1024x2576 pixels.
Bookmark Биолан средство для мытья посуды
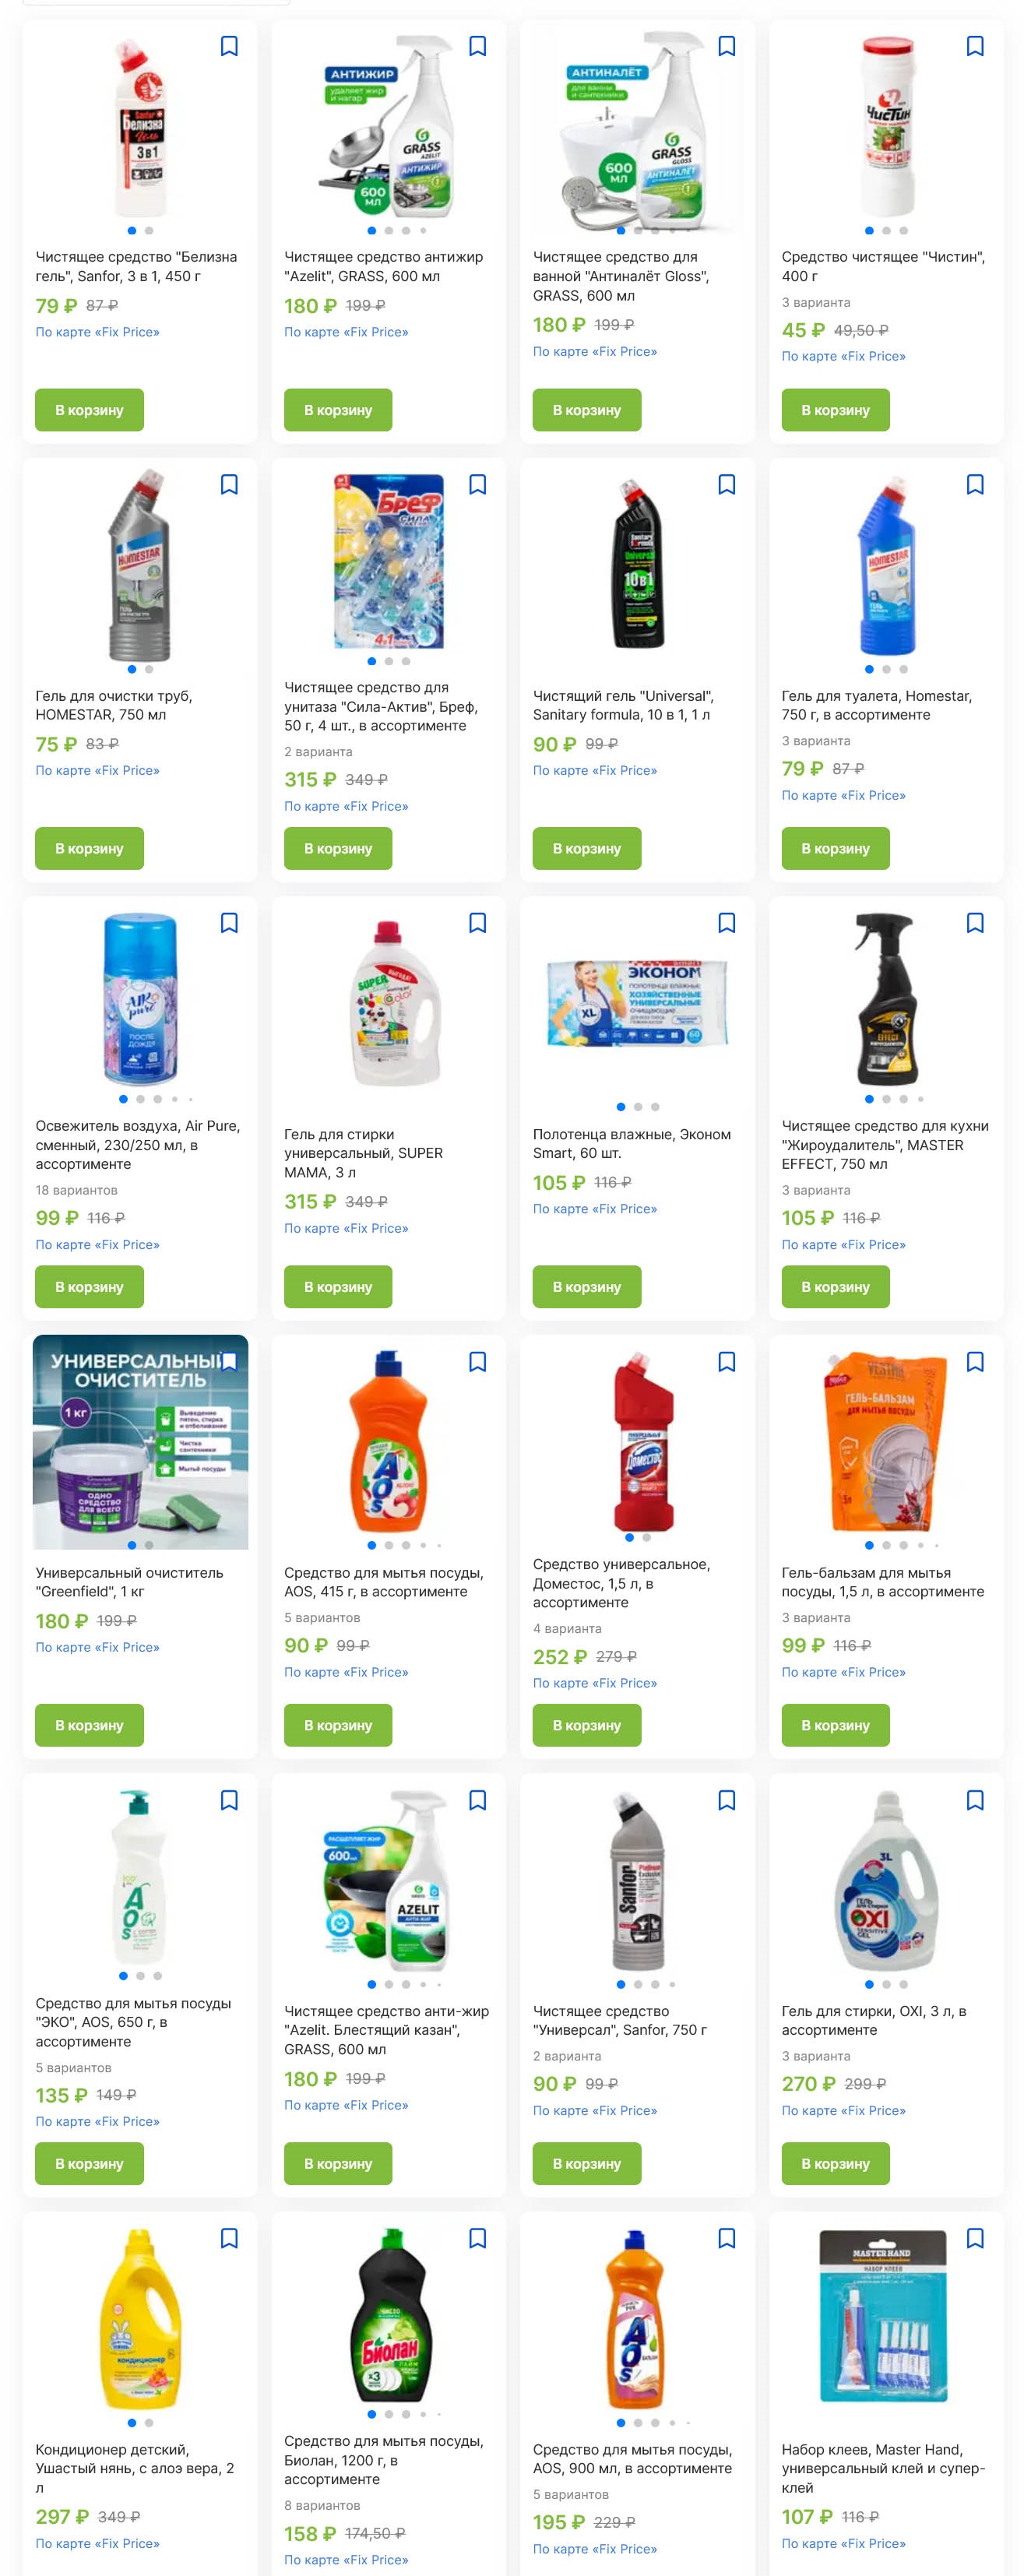(478, 2238)
